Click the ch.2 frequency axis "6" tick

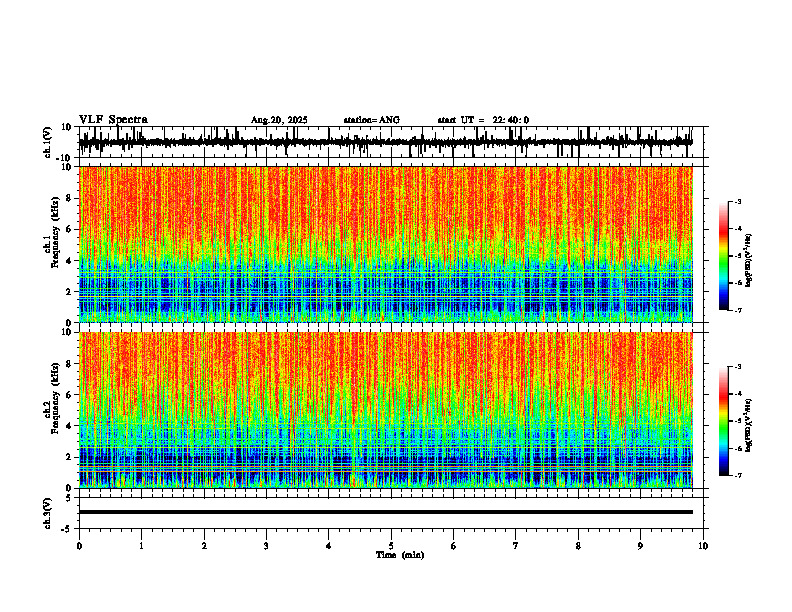coord(70,394)
